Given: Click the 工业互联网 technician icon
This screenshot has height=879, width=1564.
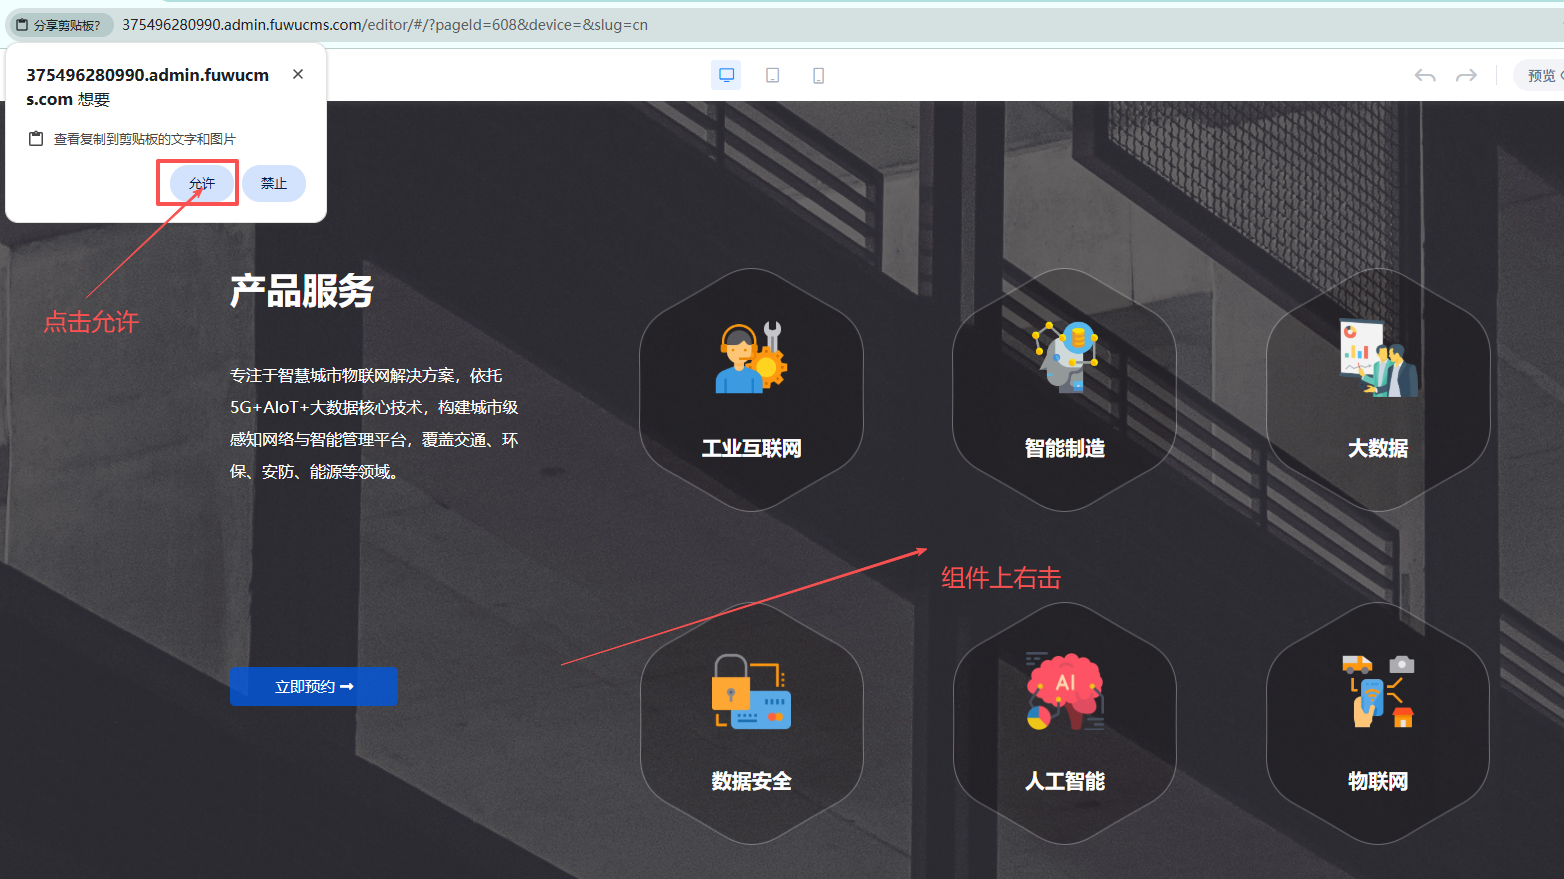Looking at the screenshot, I should click(751, 358).
